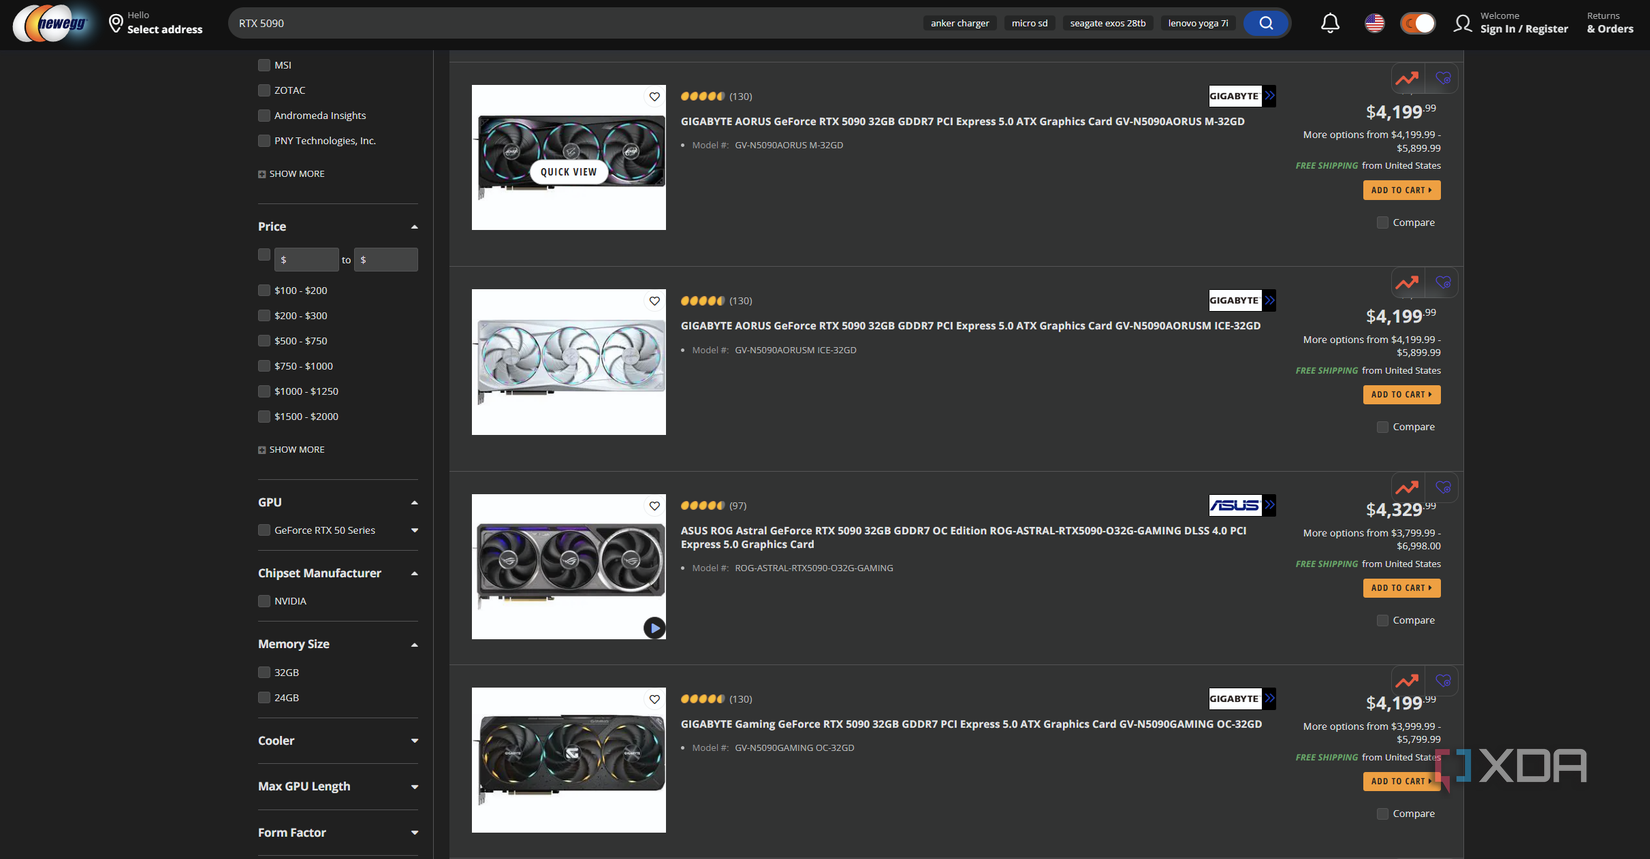Collapse the Chipset Manufacturer section
Viewport: 1650px width, 859px height.
(414, 574)
